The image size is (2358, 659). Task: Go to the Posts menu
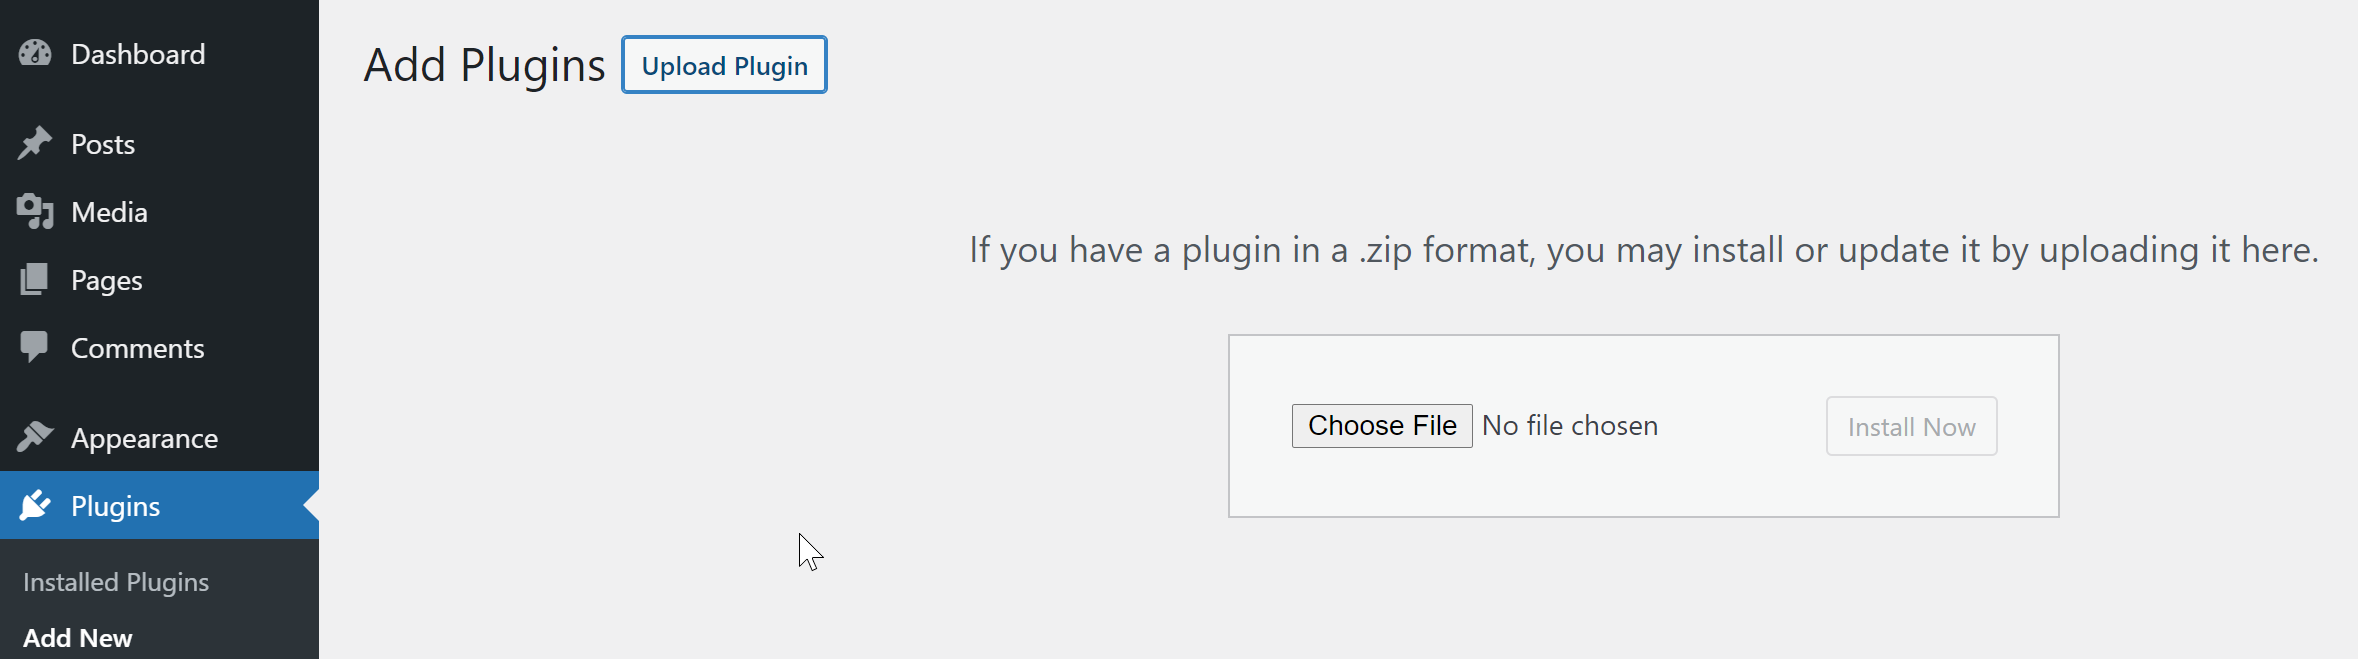103,144
